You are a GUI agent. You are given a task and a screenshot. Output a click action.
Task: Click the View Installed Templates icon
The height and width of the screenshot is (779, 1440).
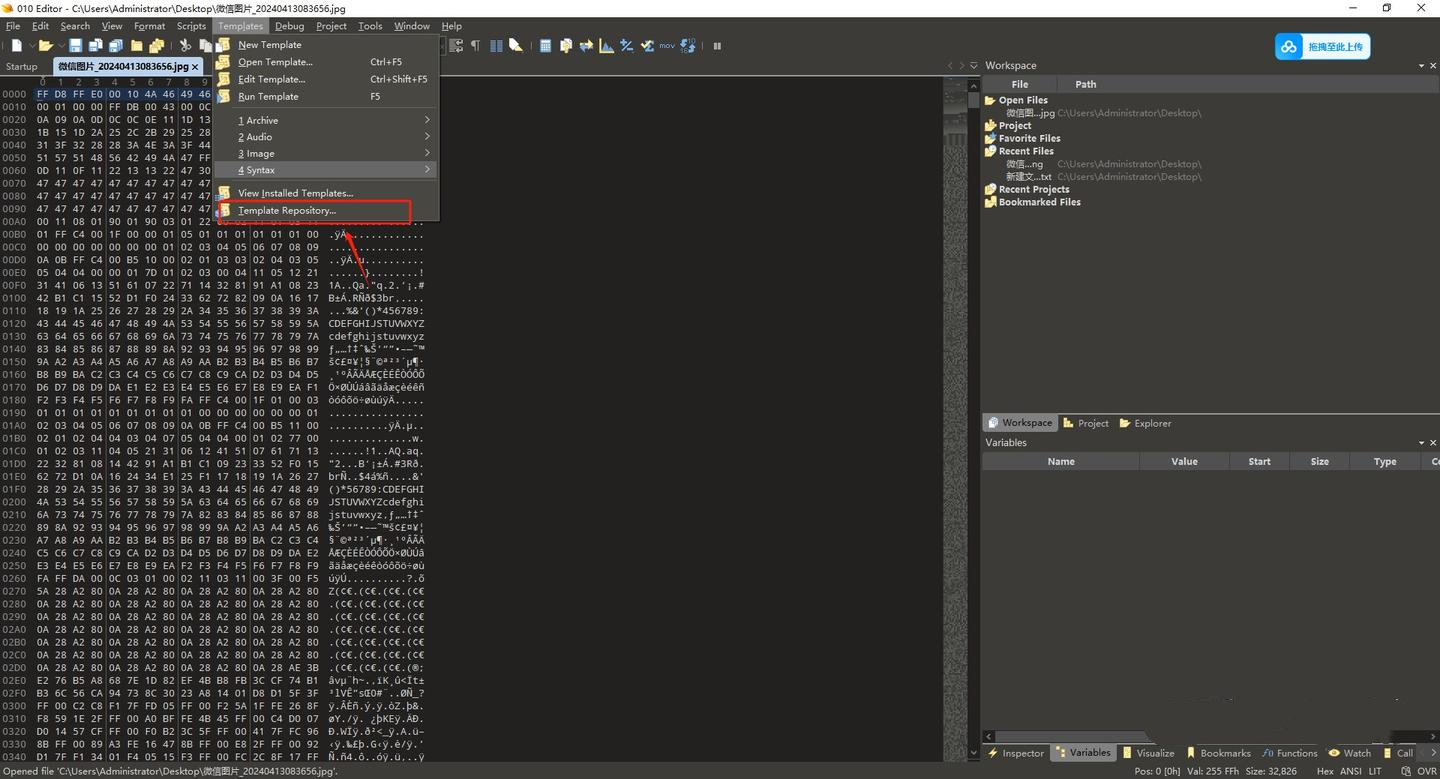click(x=224, y=193)
